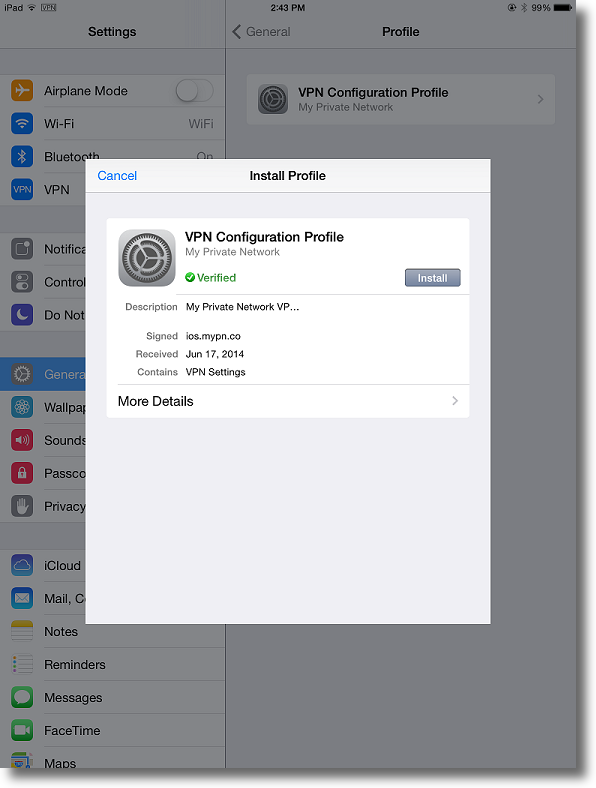Viewport: 596px width, 788px height.
Task: Click the large gear profile icon in dialog
Action: [147, 258]
